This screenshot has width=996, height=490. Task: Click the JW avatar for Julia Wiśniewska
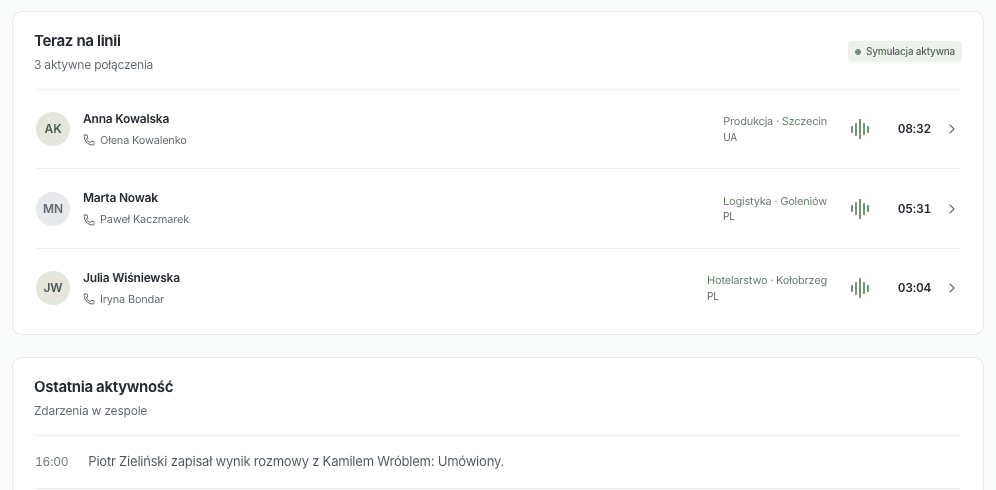click(x=53, y=288)
